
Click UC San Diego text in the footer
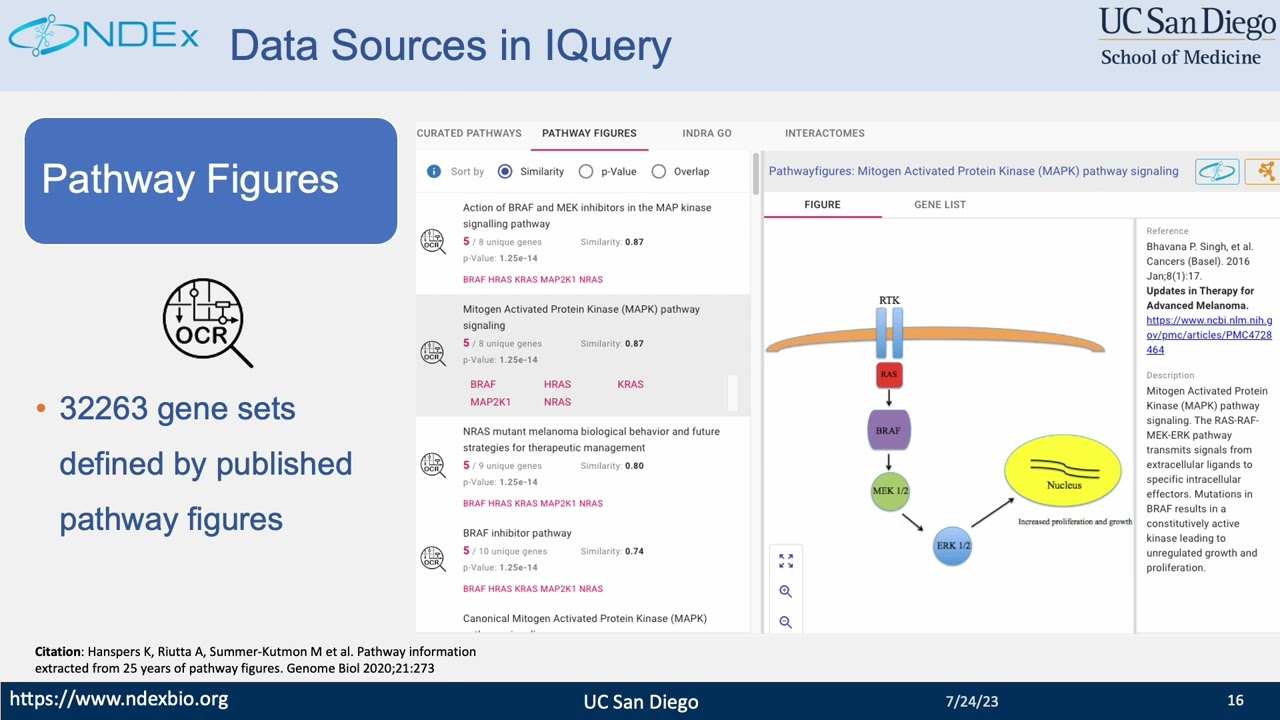pos(641,702)
